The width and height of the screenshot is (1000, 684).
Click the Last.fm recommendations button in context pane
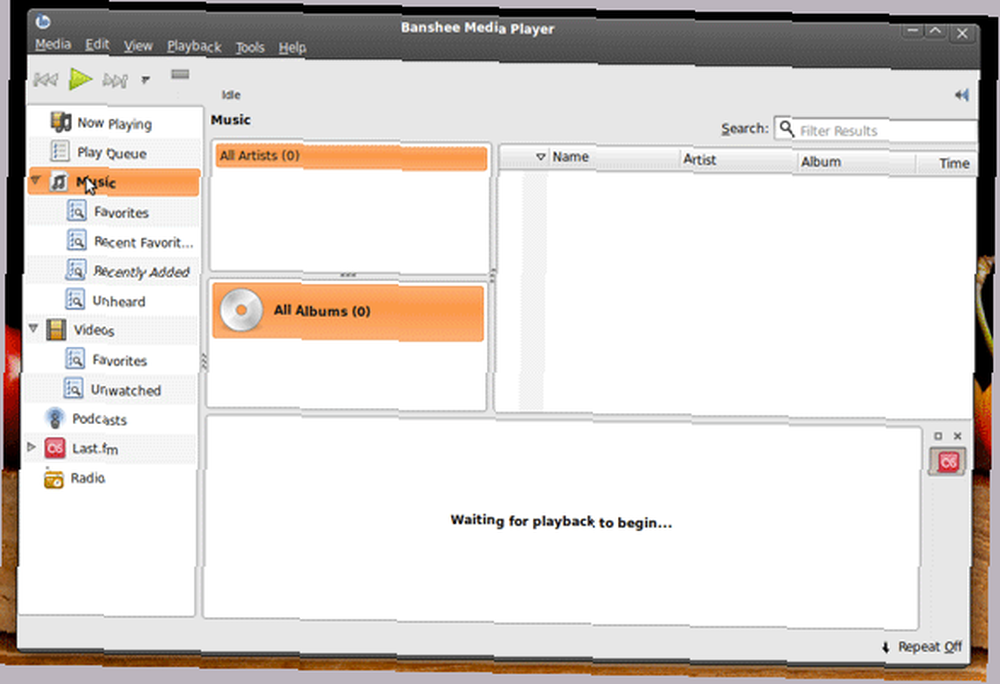pyautogui.click(x=947, y=462)
